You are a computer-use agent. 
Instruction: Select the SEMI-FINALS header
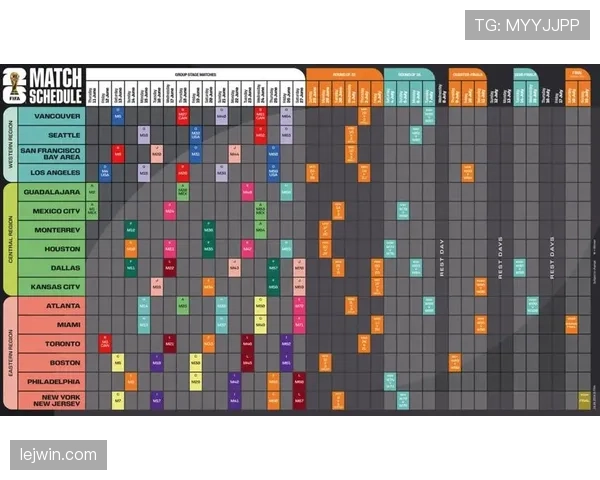click(x=526, y=75)
